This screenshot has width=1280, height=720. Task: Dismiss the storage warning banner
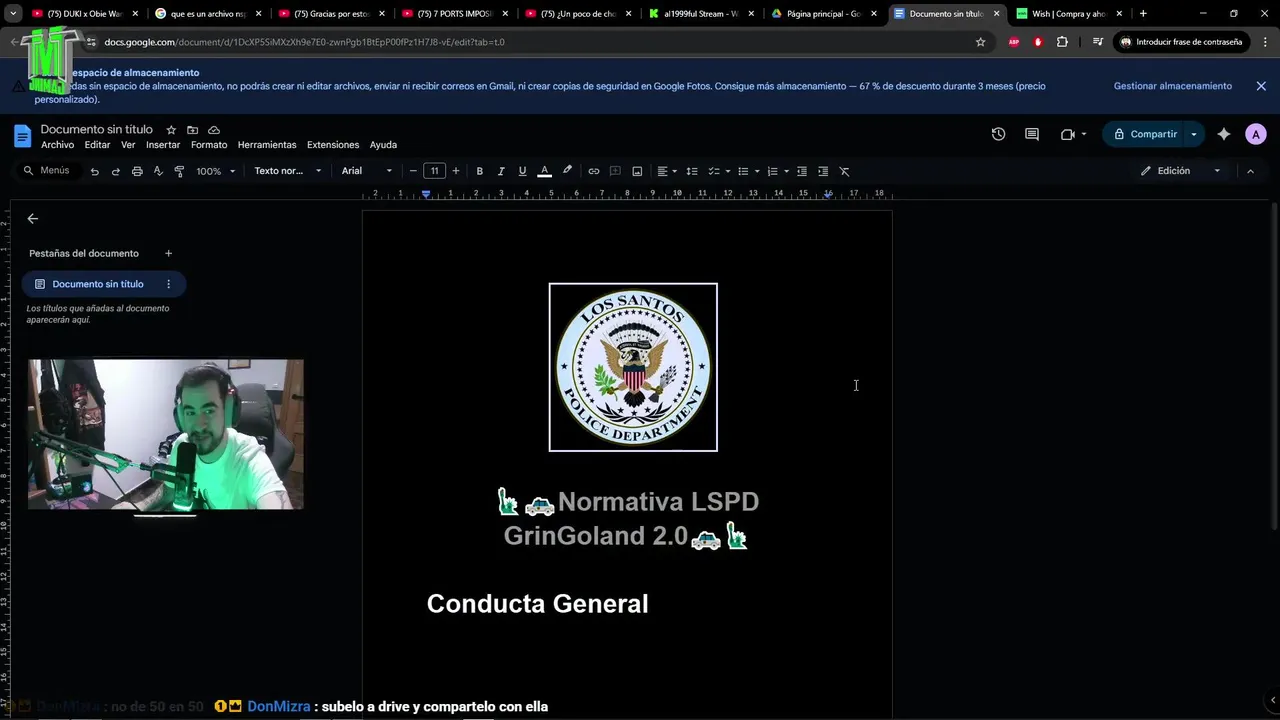pyautogui.click(x=1261, y=86)
